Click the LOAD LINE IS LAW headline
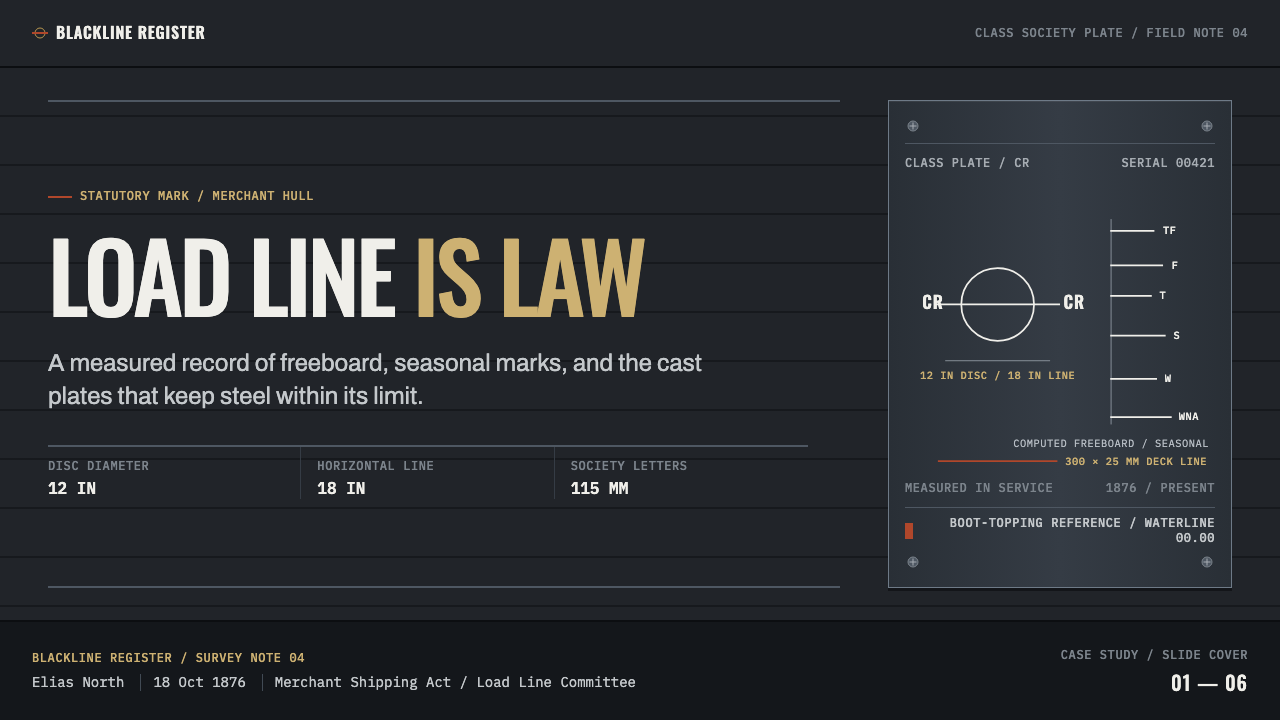 coord(346,279)
